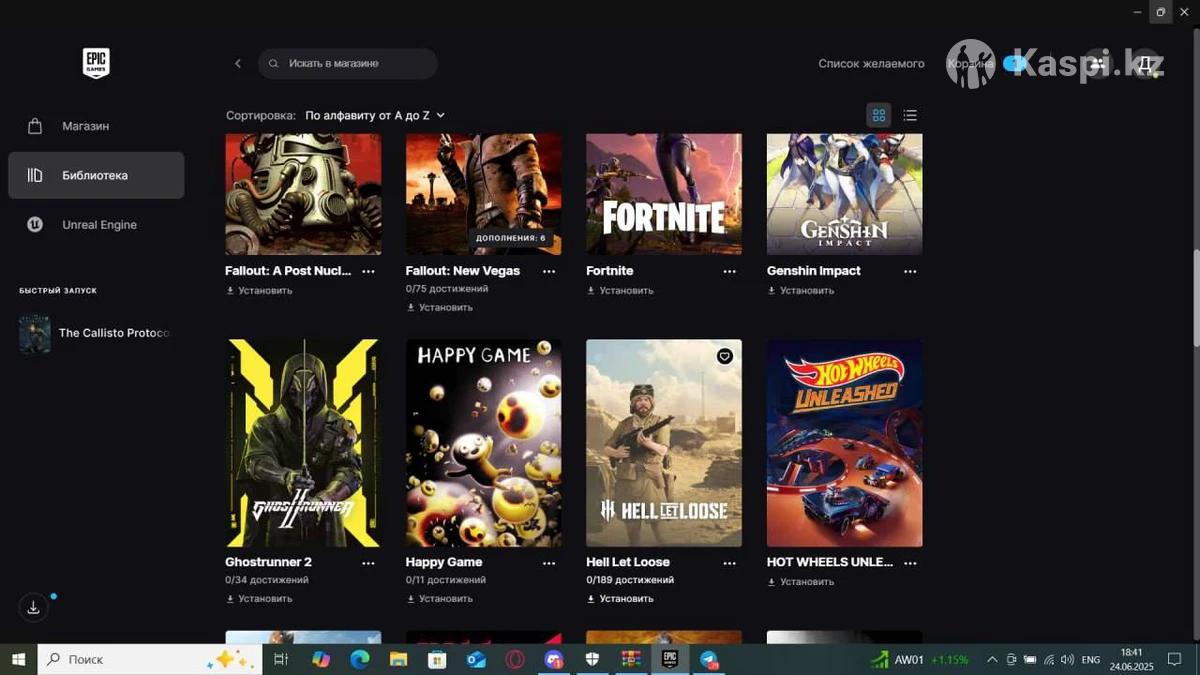Viewport: 1200px width, 675px height.
Task: Click the Fallout: New Vegas title text
Action: coord(463,271)
